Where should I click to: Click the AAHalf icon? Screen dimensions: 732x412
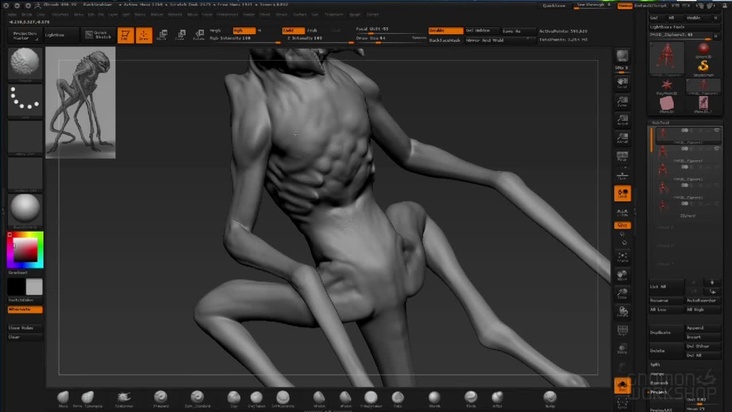click(x=622, y=138)
